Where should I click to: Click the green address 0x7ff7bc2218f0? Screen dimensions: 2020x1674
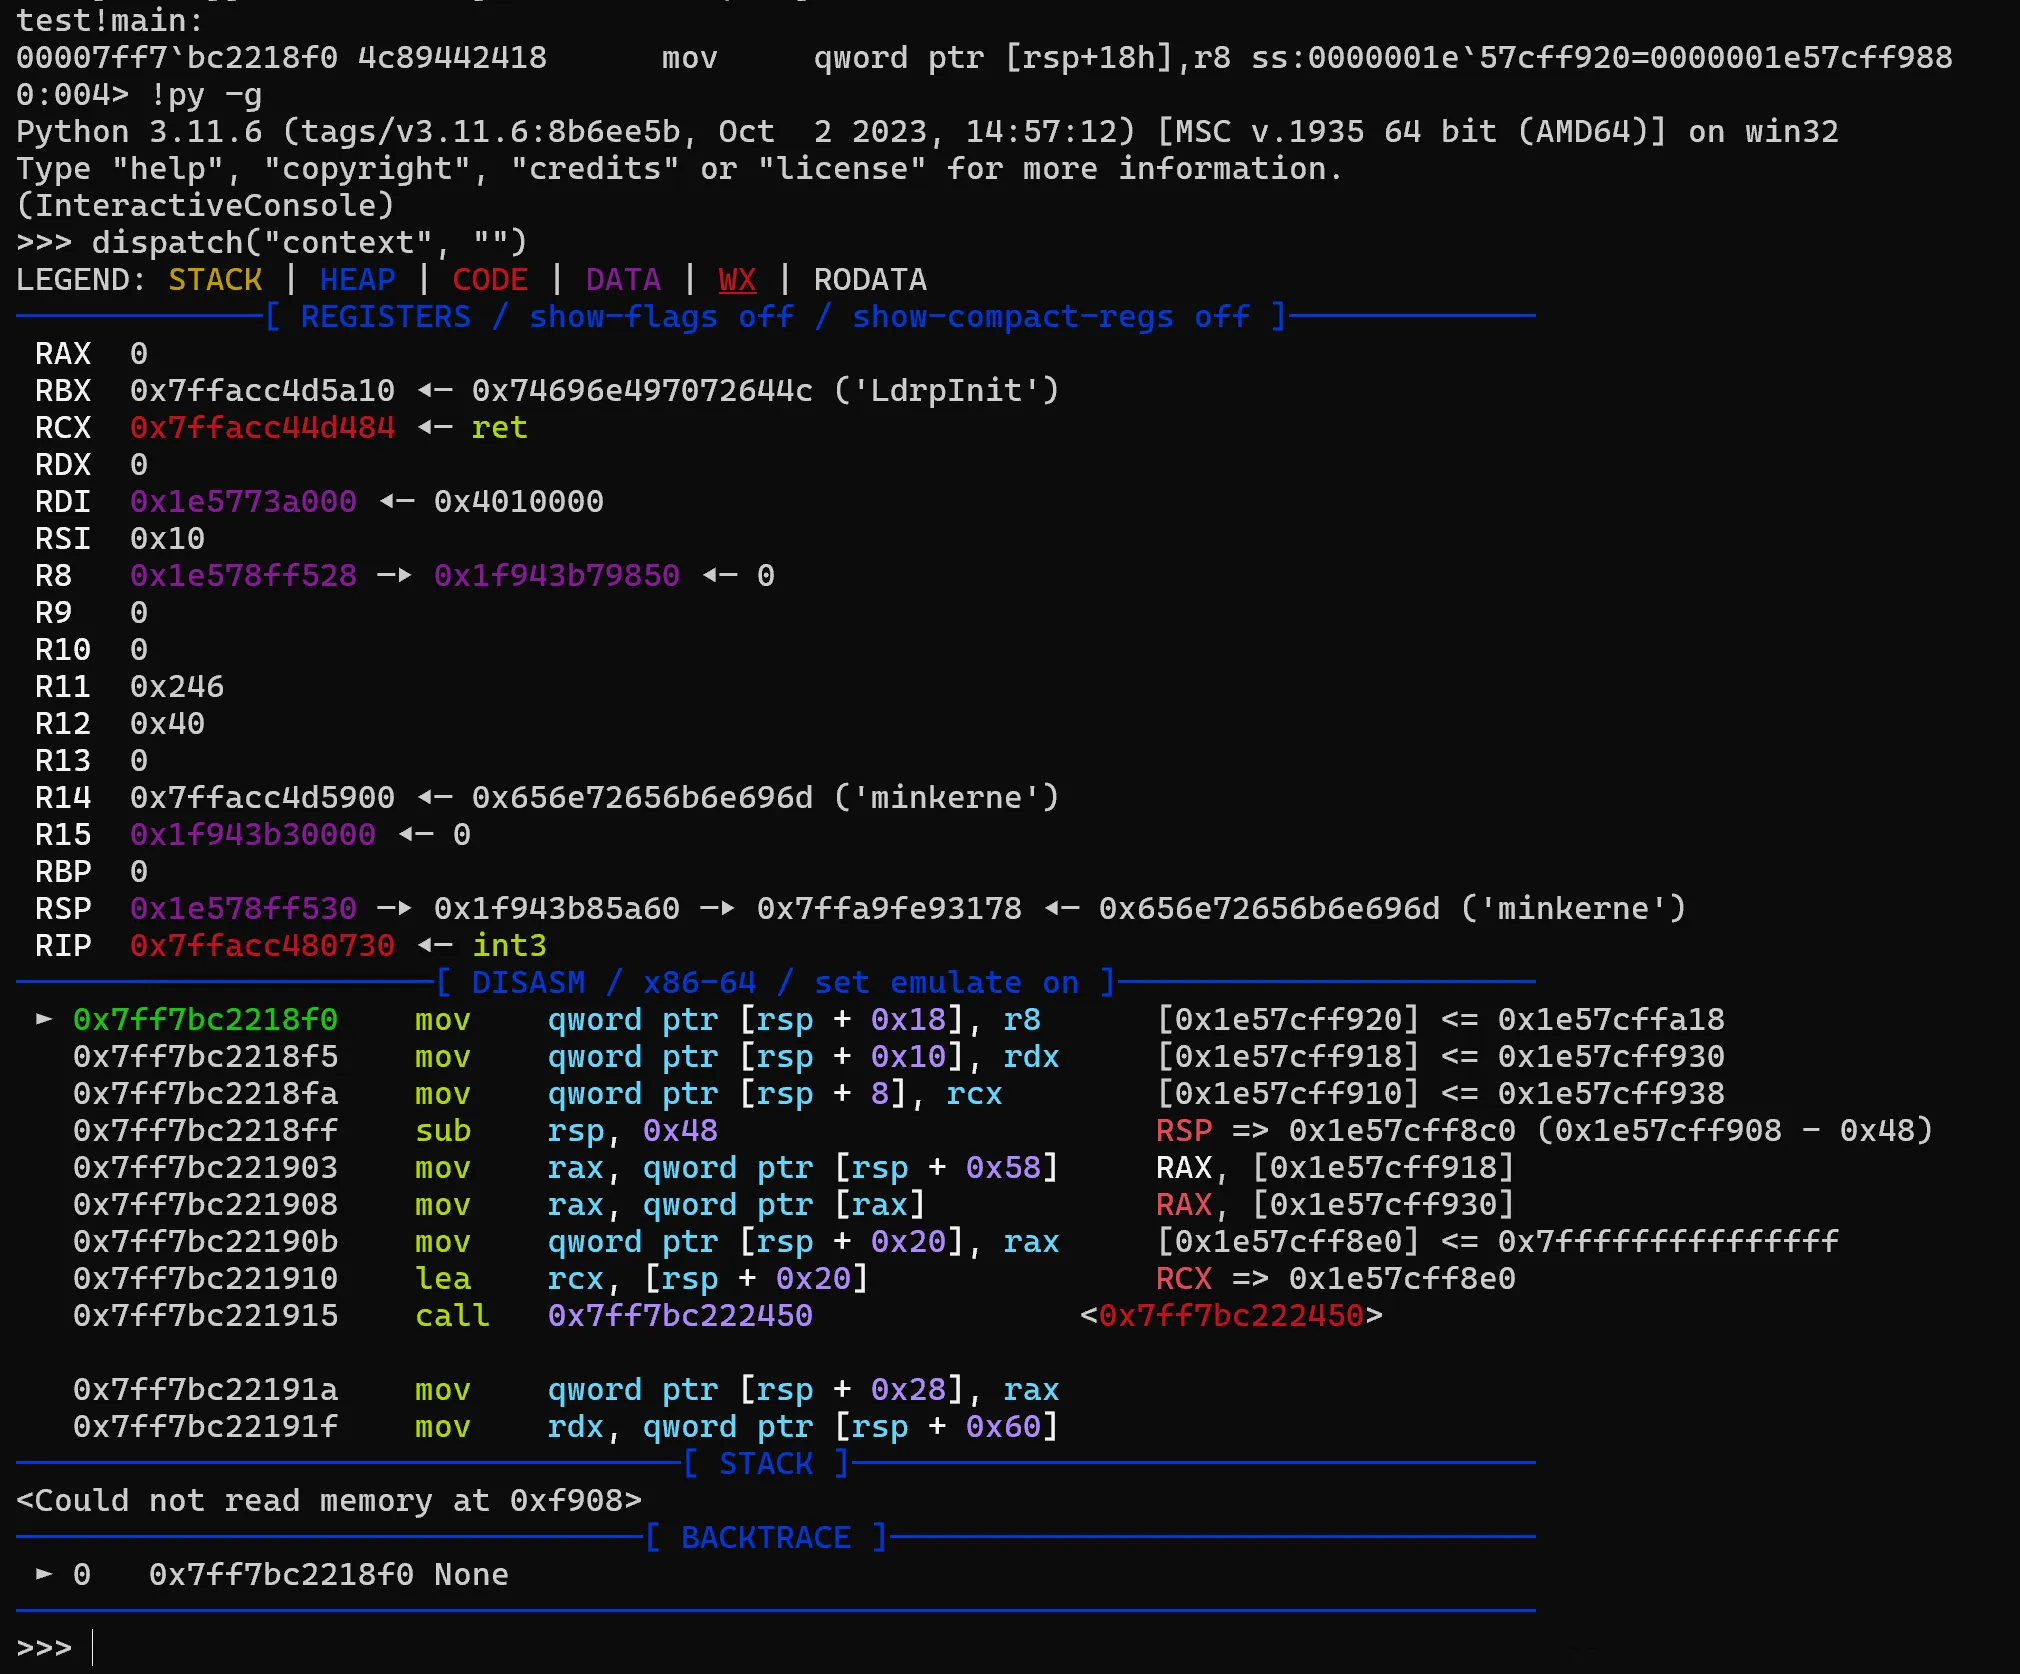click(x=205, y=1019)
